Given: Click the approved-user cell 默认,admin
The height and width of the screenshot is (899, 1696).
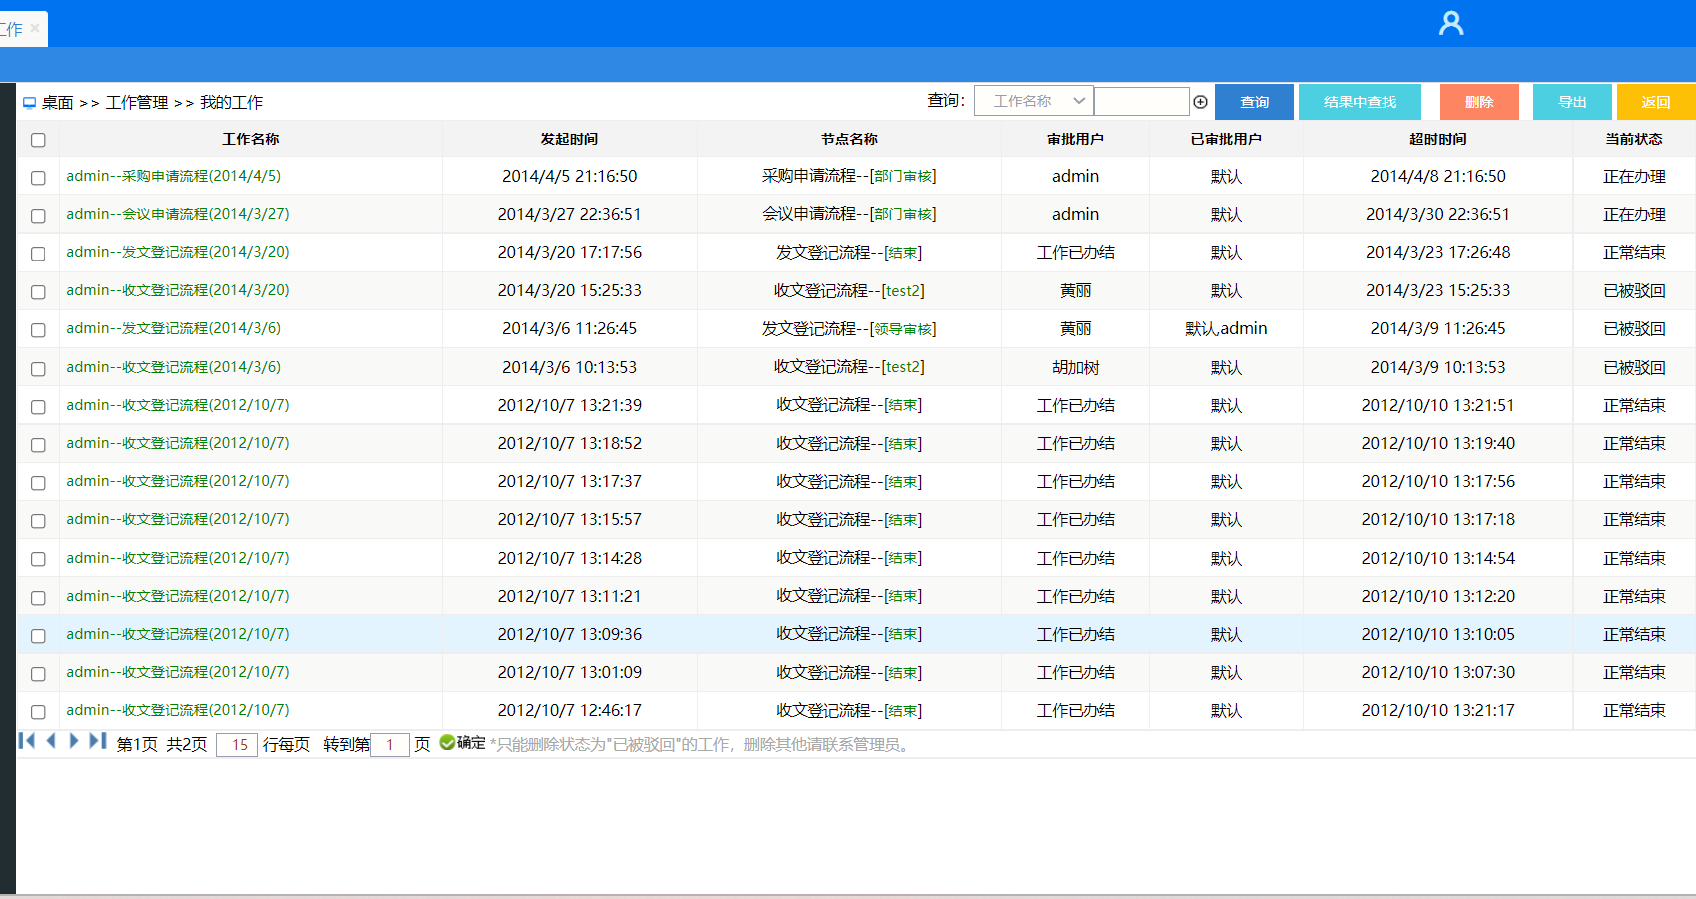Looking at the screenshot, I should [x=1226, y=328].
